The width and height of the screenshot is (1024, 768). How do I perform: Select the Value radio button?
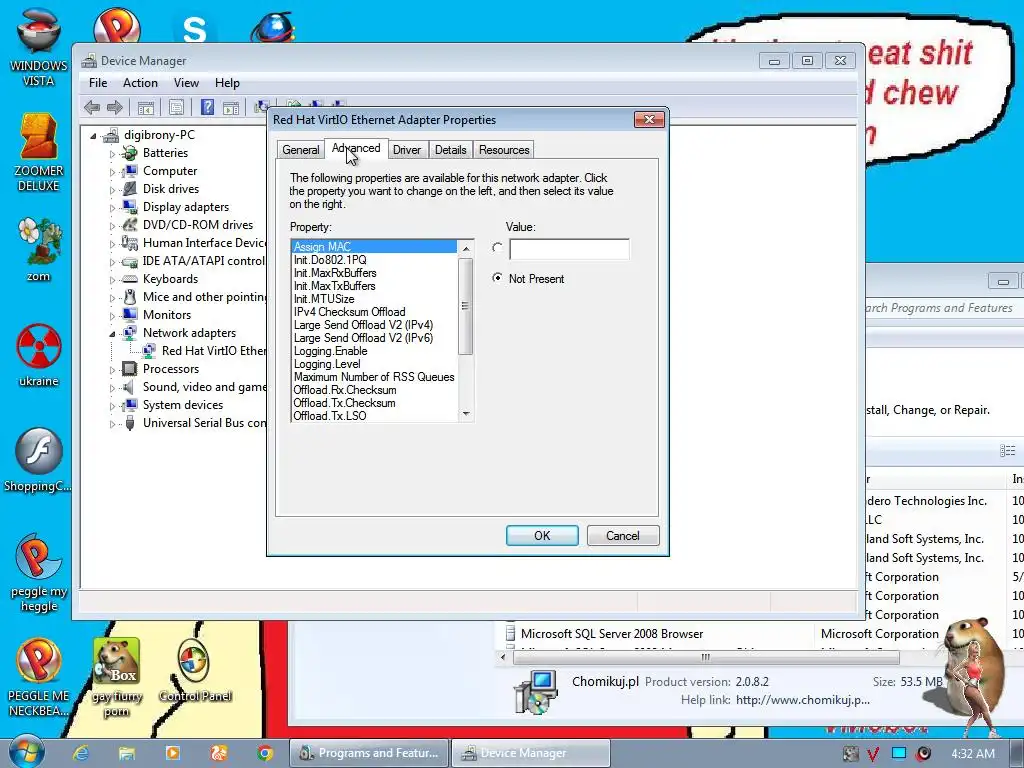(x=498, y=248)
